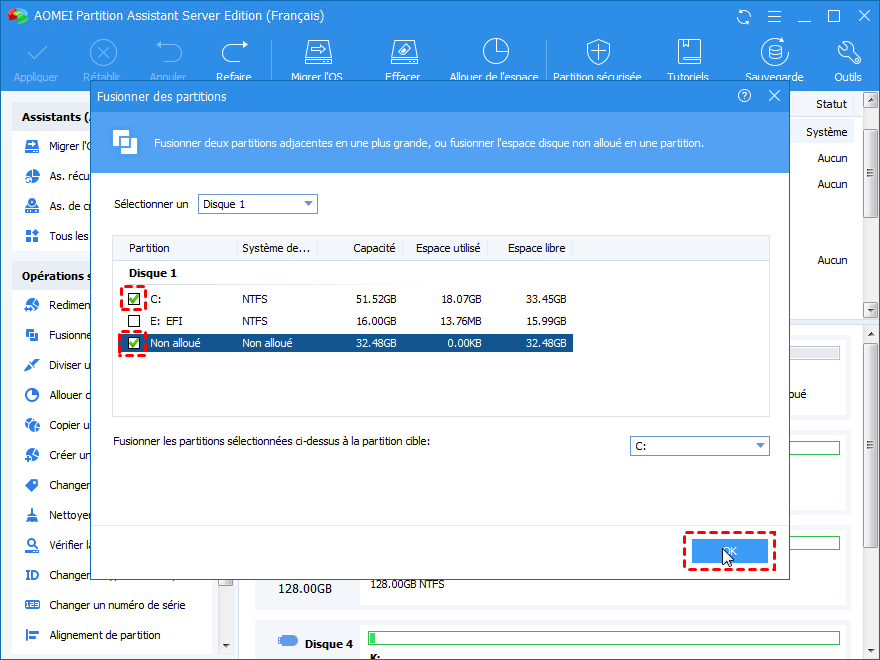Open the target partition C: dropdown

[x=700, y=446]
